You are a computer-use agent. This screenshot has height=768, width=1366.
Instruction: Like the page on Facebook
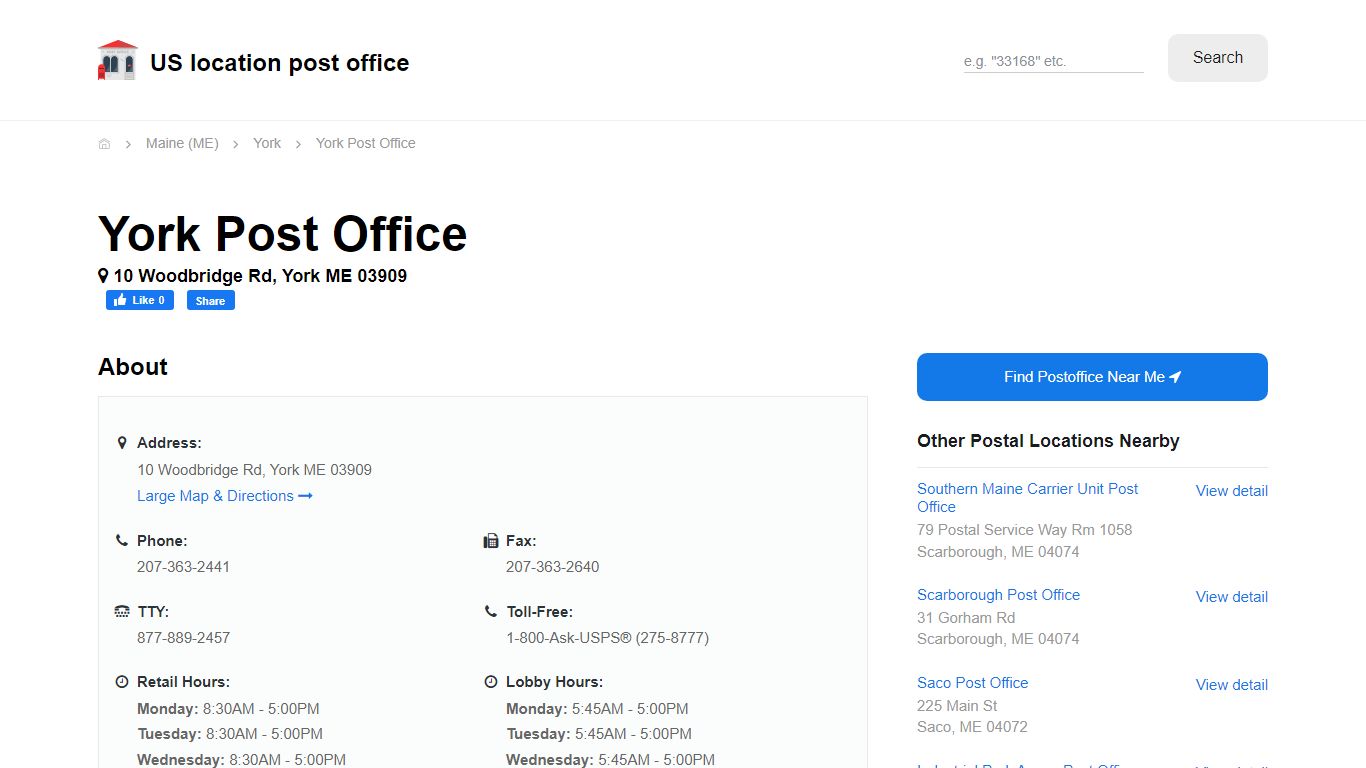click(x=140, y=300)
